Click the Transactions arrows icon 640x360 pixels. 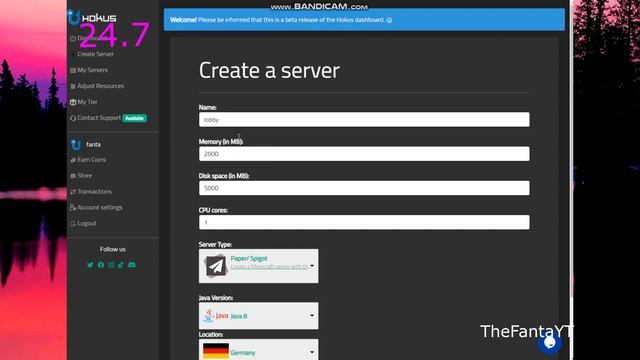(73, 192)
